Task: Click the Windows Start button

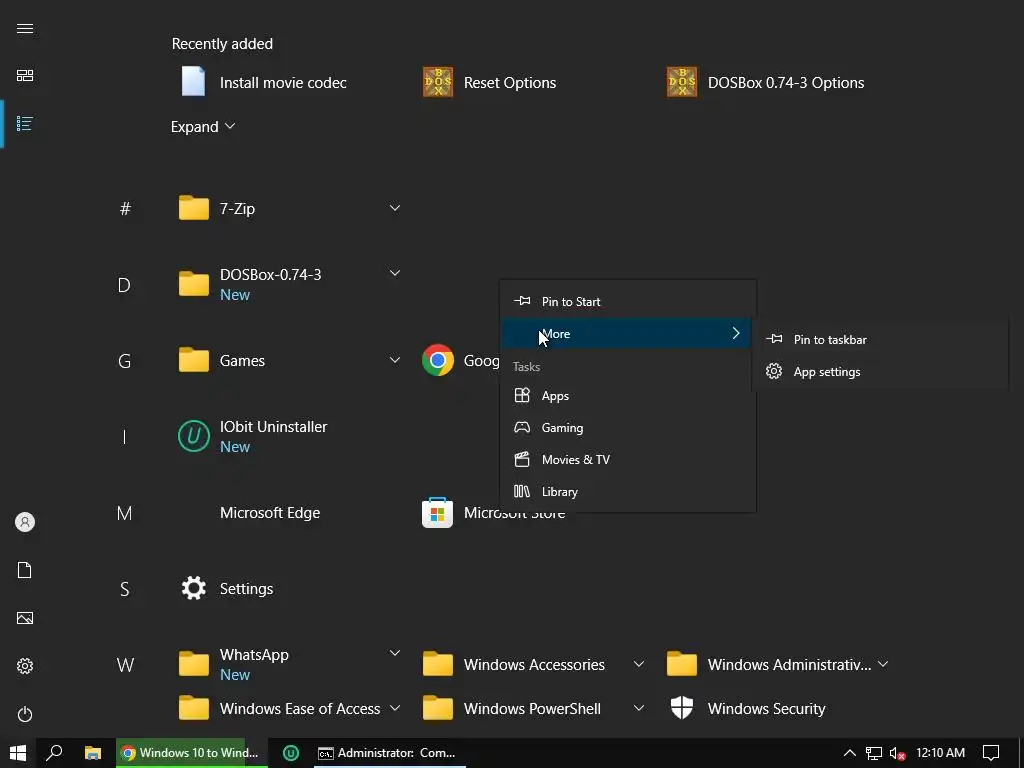Action: click(18, 753)
